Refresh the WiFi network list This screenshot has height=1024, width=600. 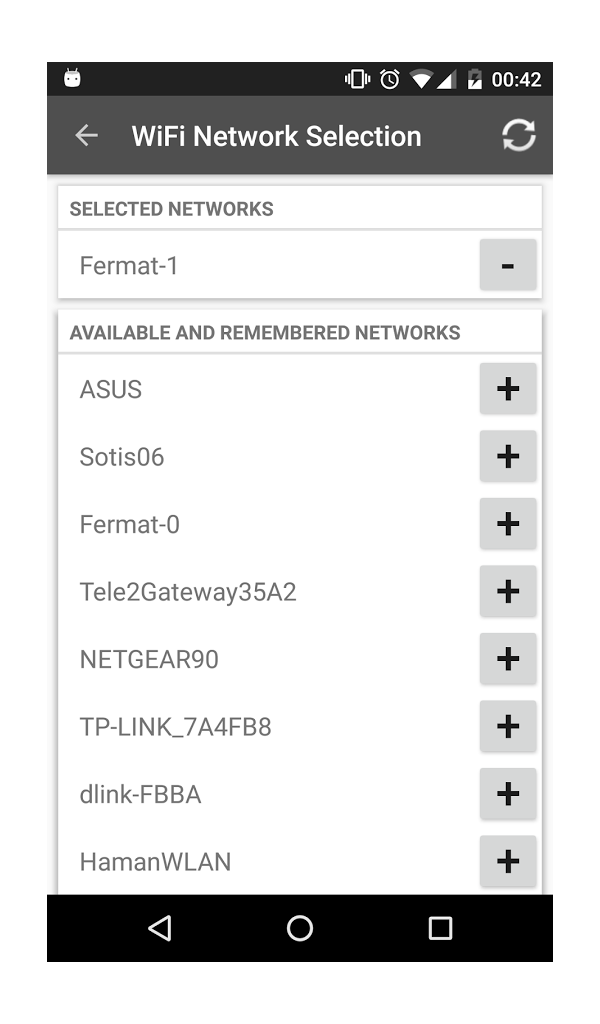click(x=518, y=136)
